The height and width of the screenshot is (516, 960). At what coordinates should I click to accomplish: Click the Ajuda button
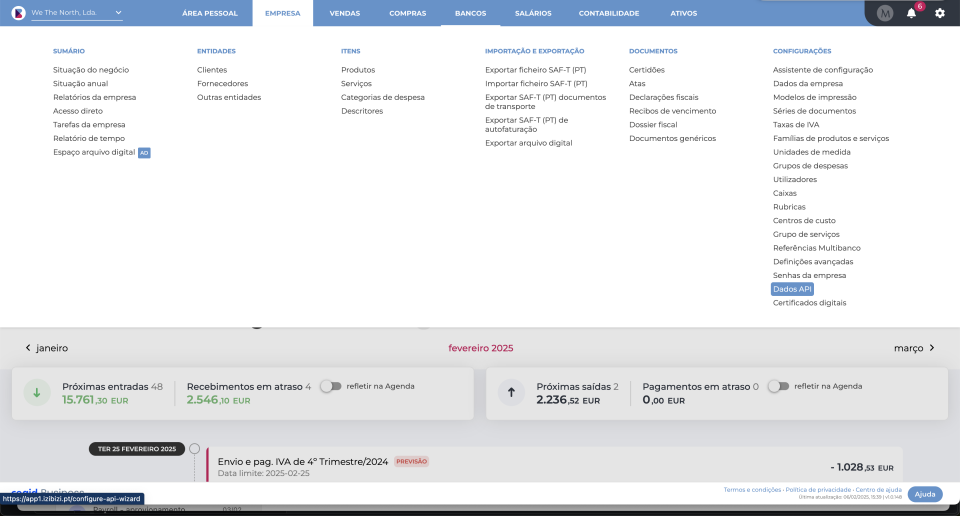pos(925,494)
